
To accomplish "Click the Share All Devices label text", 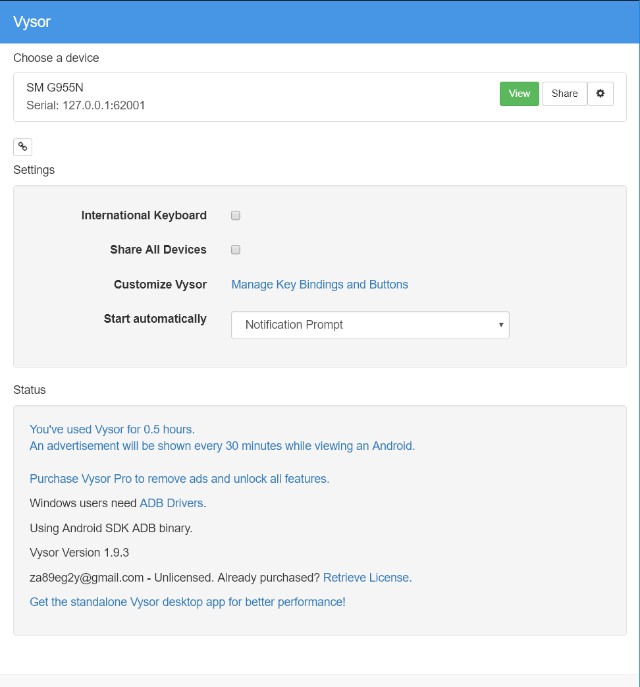I will 158,249.
